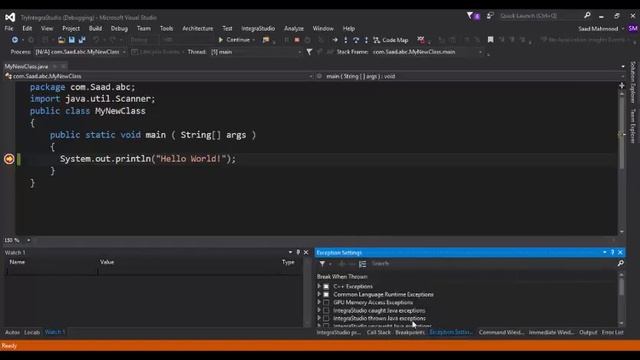Open the File menu
Image resolution: width=640 pixels, height=360 pixels.
[9, 29]
